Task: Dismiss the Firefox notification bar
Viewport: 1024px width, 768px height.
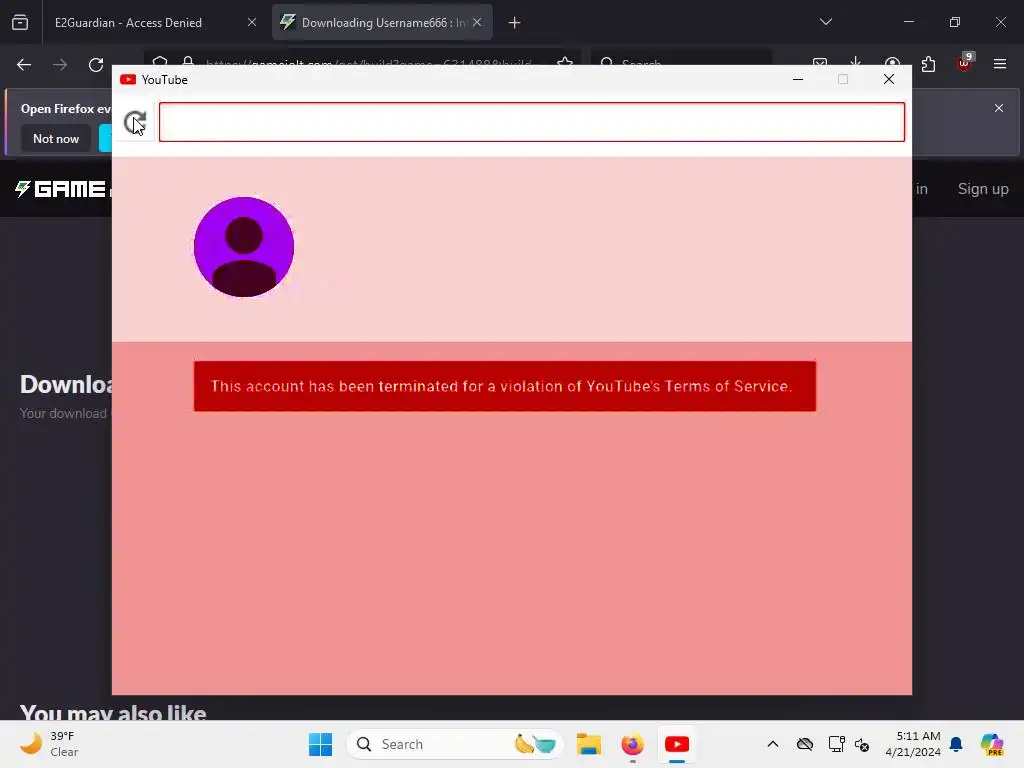Action: pos(999,108)
